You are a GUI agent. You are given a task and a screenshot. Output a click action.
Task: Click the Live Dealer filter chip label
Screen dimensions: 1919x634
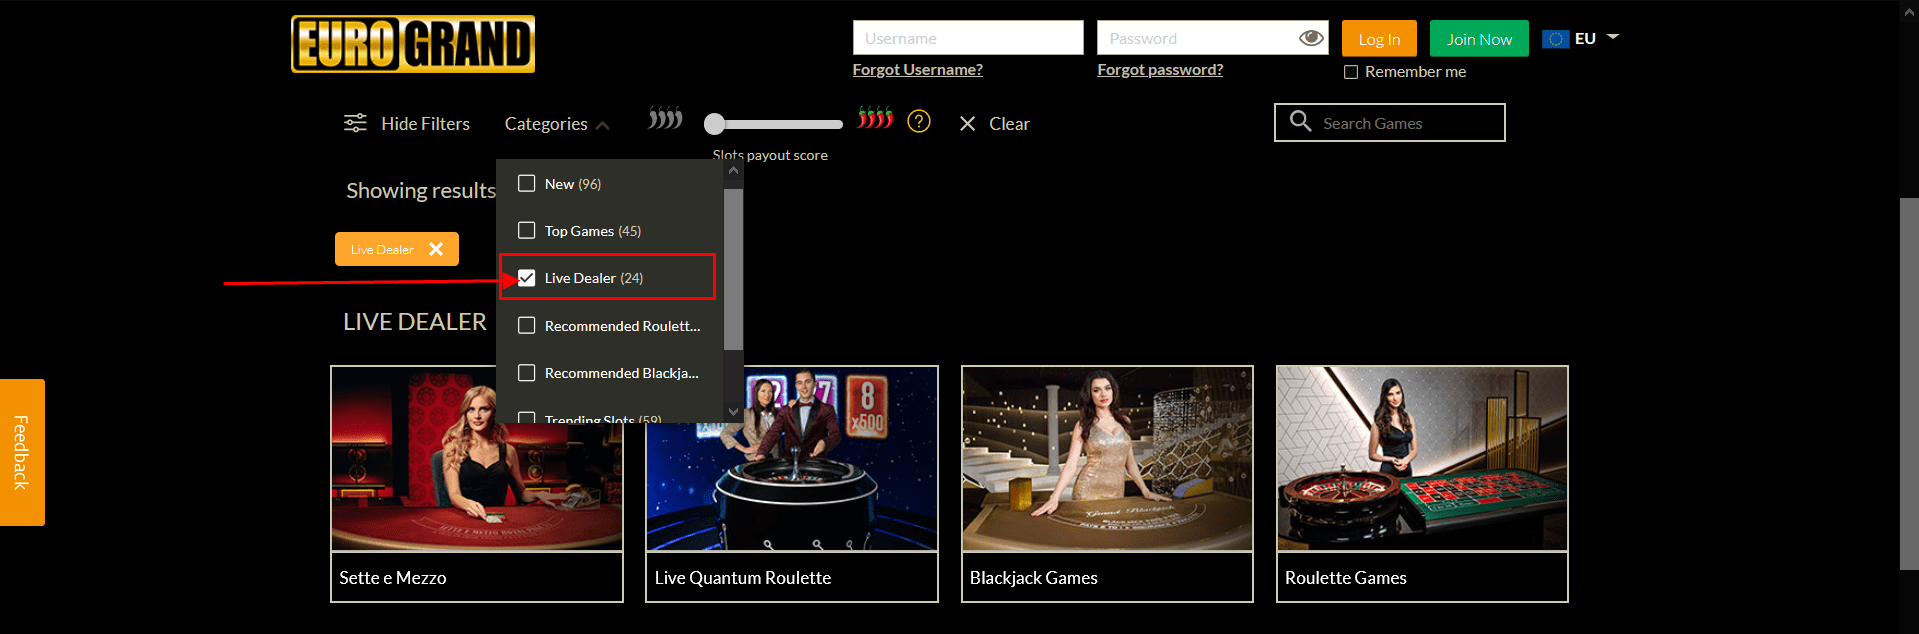[x=382, y=250]
